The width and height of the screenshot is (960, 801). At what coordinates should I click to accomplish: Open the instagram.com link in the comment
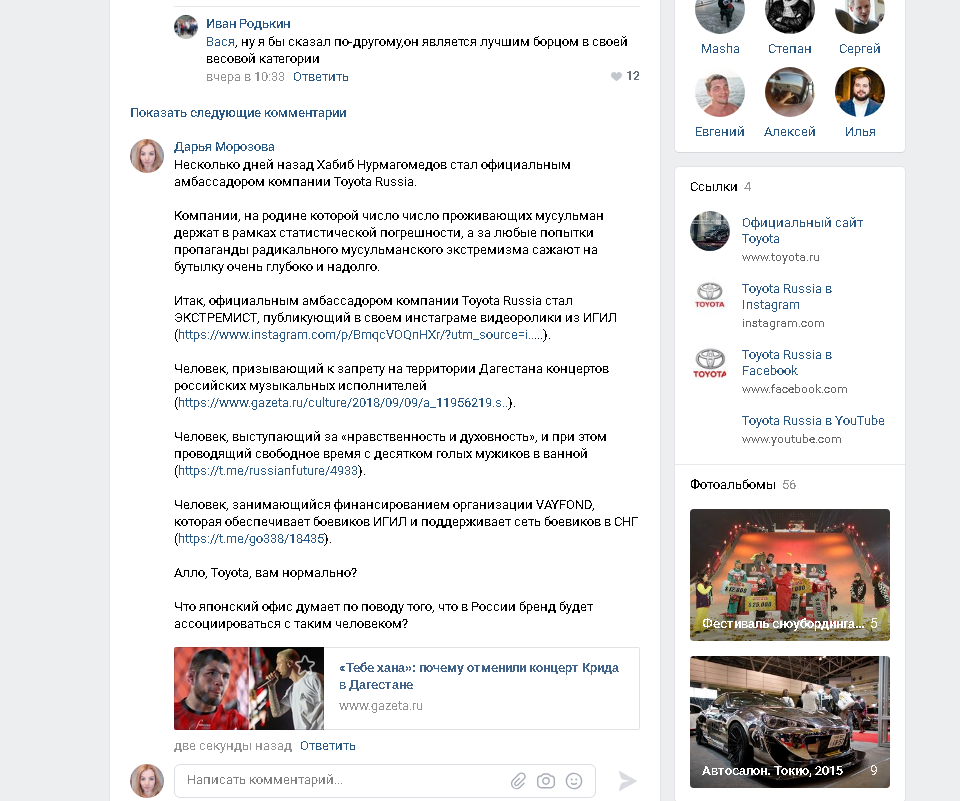point(361,335)
